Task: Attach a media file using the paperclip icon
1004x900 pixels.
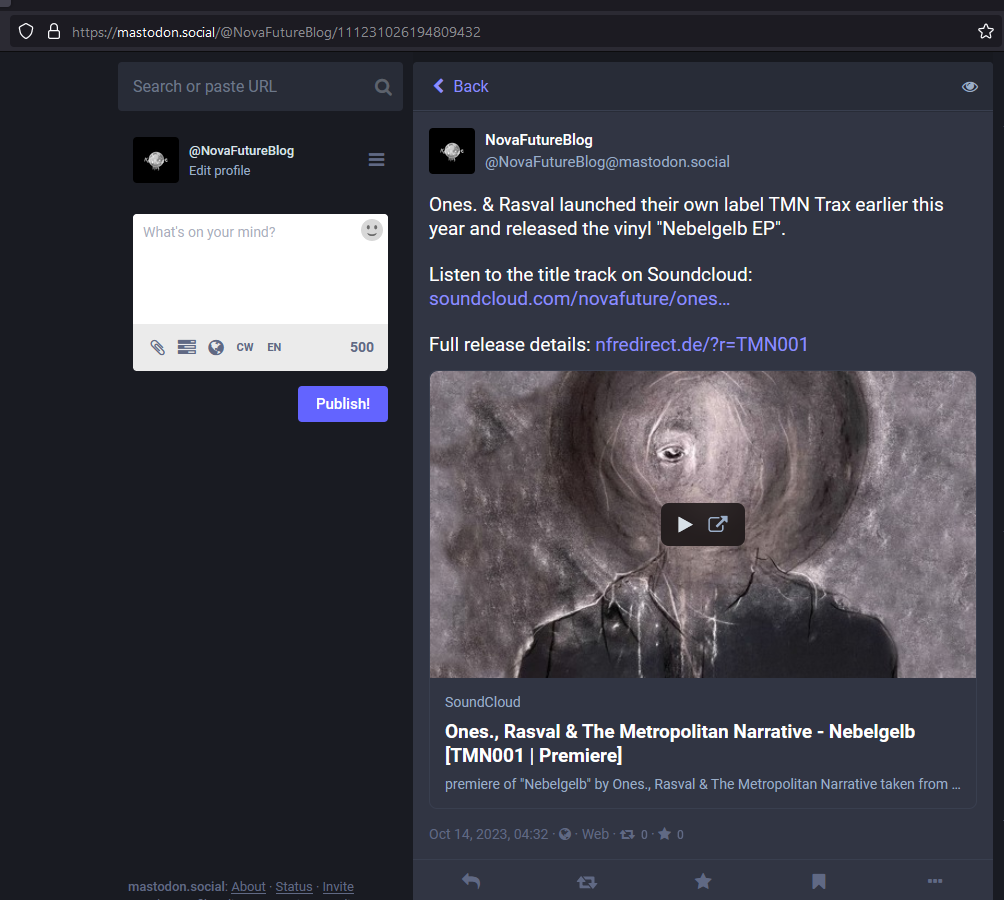Action: [156, 347]
